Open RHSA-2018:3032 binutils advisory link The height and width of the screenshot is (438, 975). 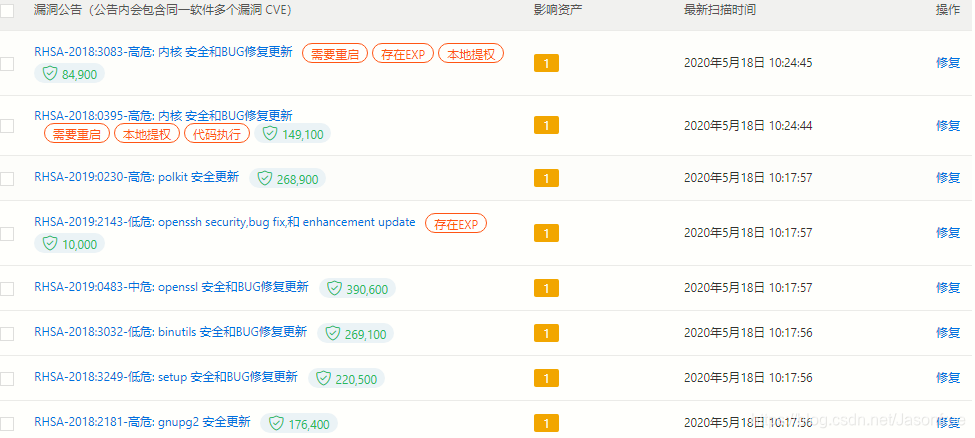tap(170, 332)
